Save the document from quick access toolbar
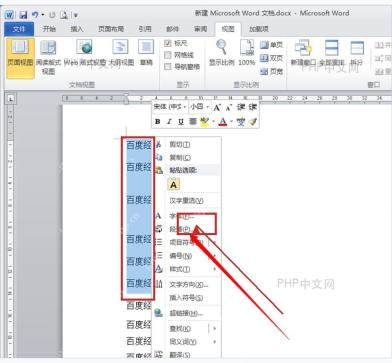The height and width of the screenshot is (363, 392). tap(23, 15)
